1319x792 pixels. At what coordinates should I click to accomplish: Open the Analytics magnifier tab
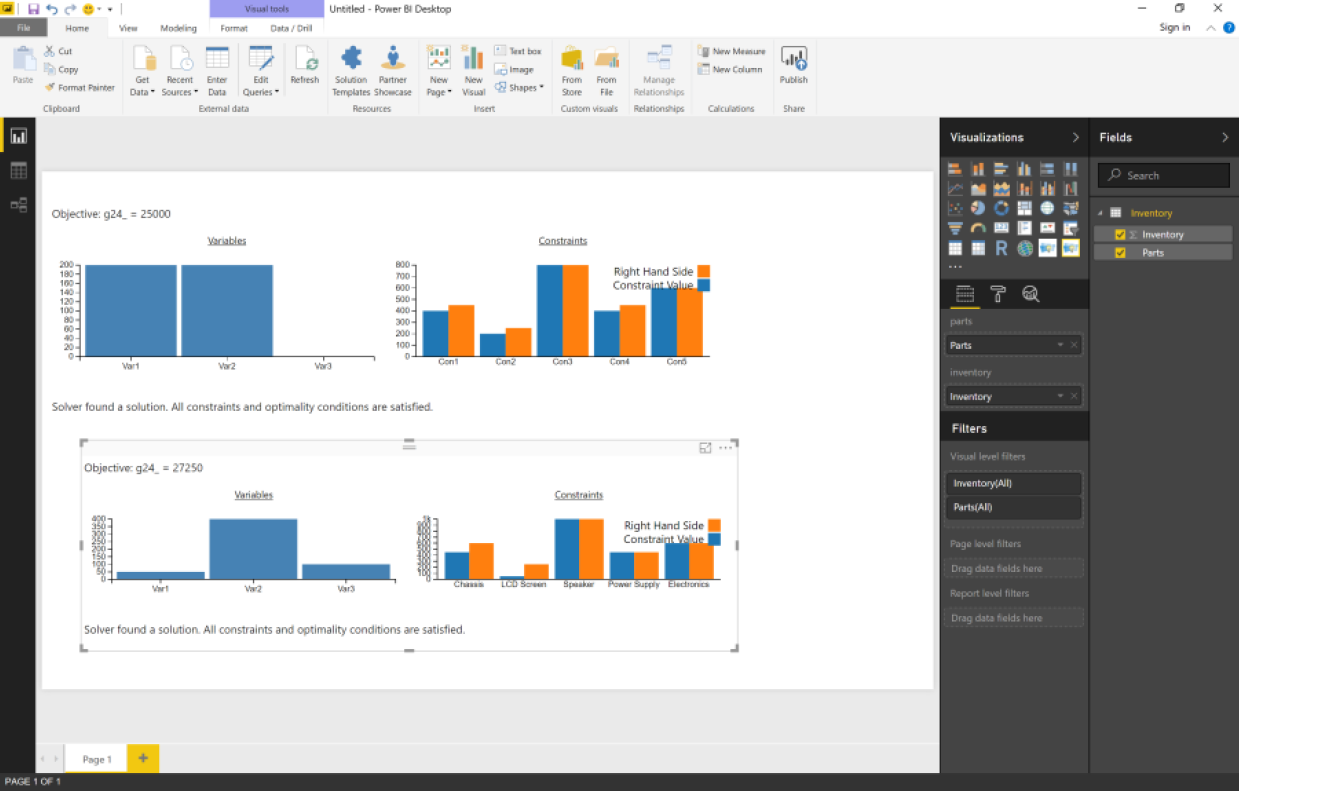[1030, 294]
